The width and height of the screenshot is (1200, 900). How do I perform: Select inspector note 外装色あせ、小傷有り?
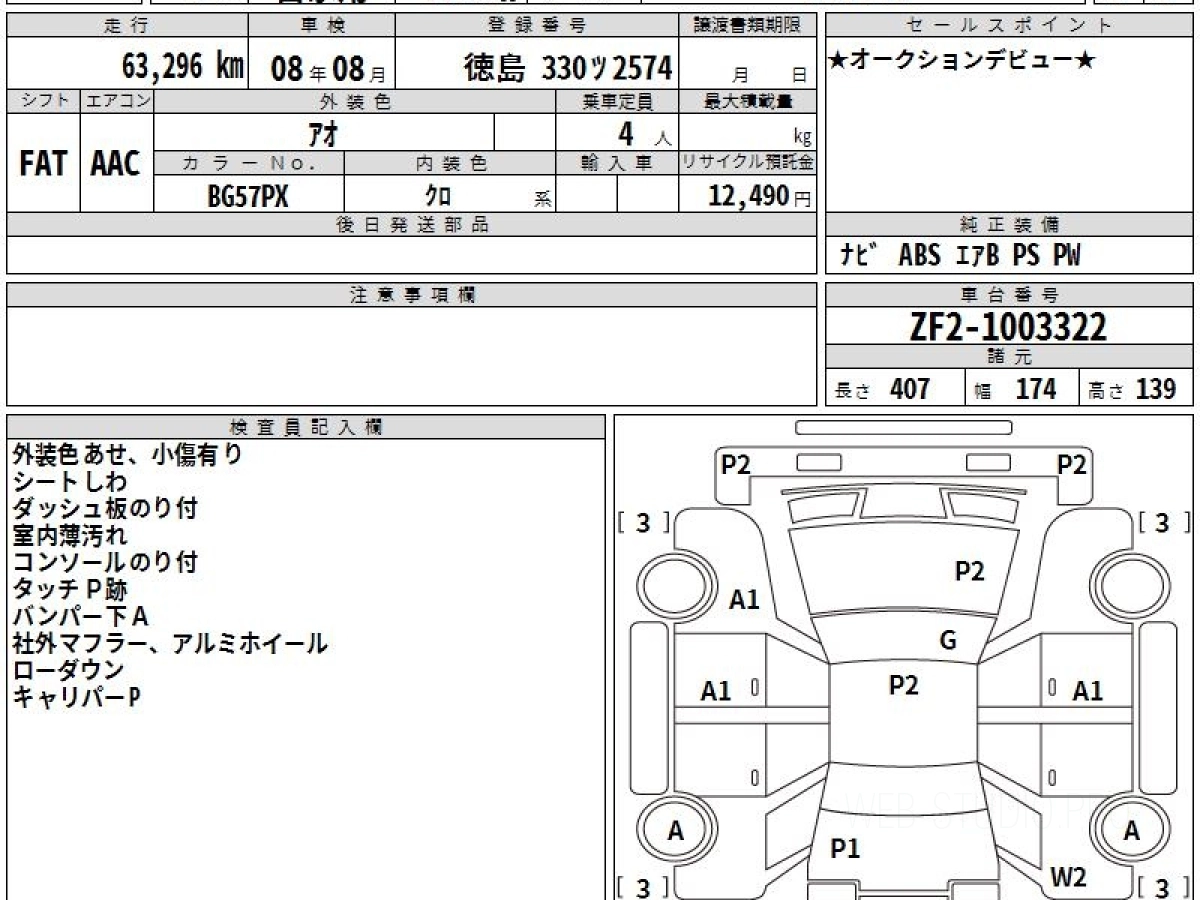127,455
